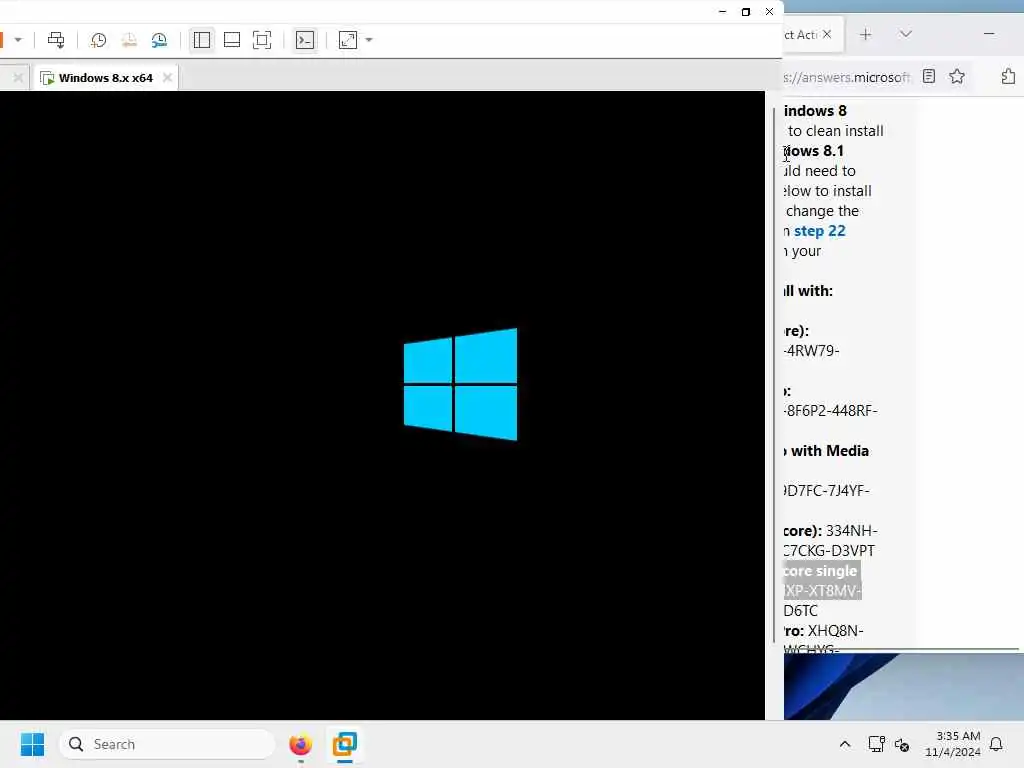The image size is (1024, 768).
Task: Close the current browser tab
Action: click(827, 34)
